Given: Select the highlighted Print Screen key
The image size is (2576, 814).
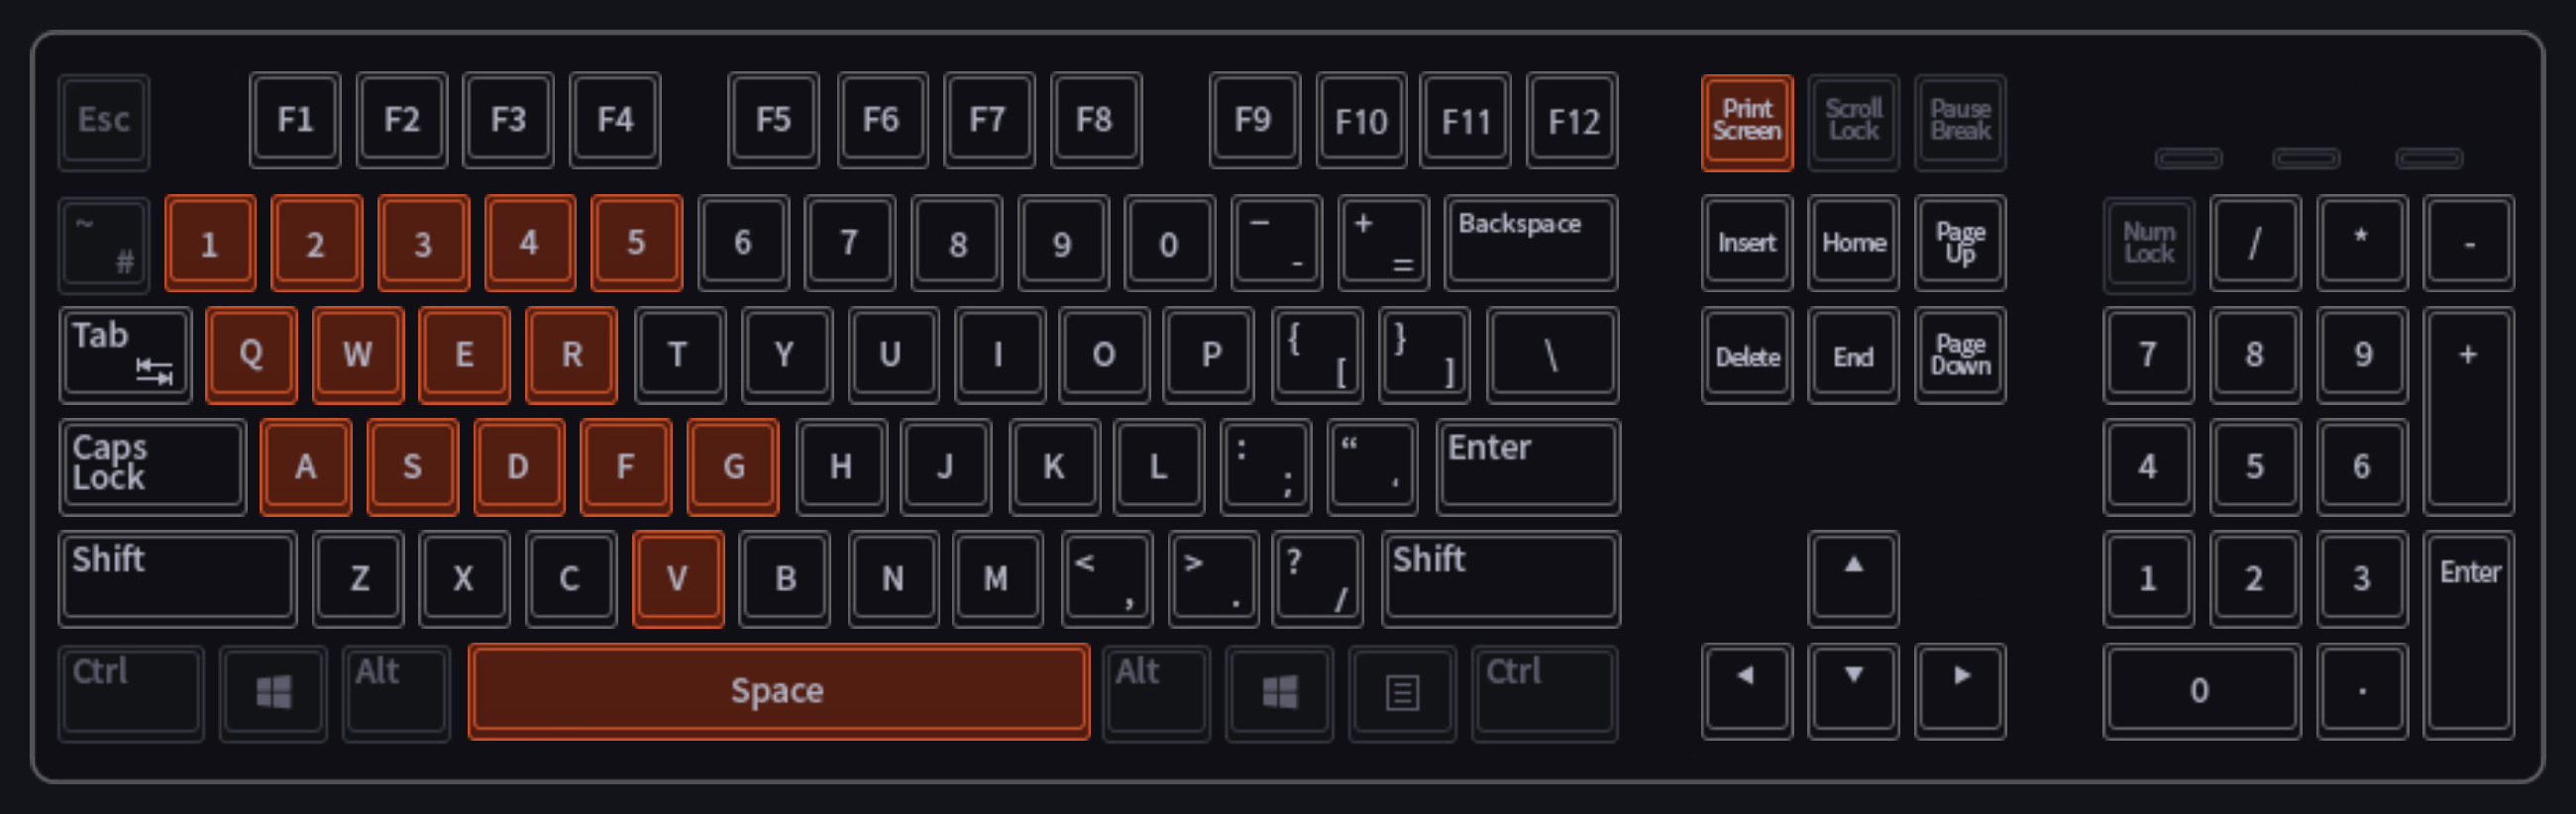Looking at the screenshot, I should coord(1746,122).
